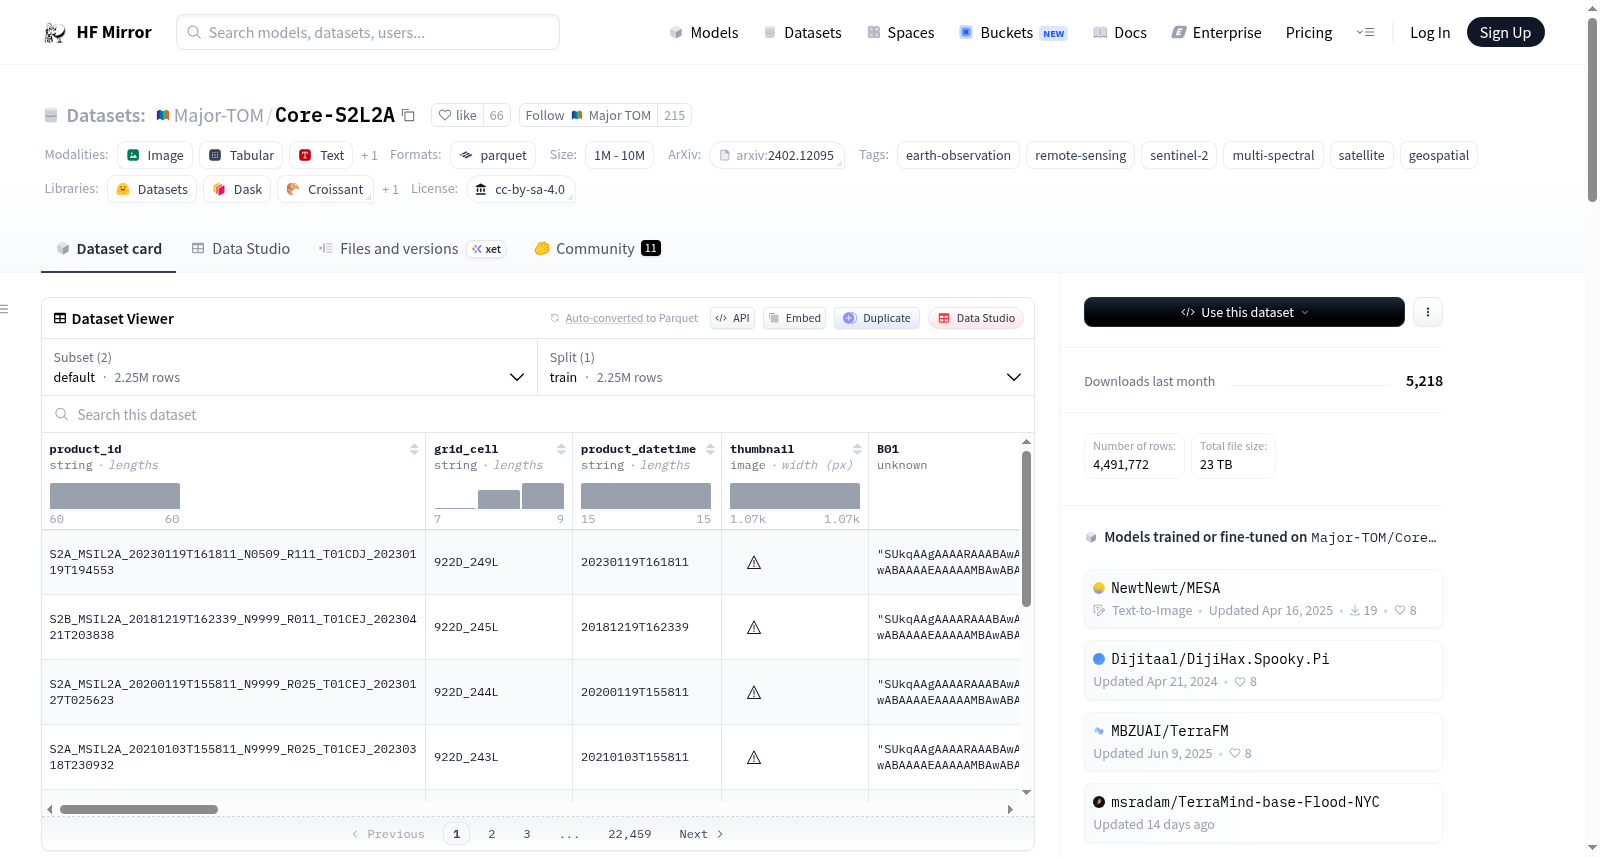Click thumbnail warning icon in 922D_245L row
Image resolution: width=1600 pixels, height=857 pixels.
click(754, 627)
